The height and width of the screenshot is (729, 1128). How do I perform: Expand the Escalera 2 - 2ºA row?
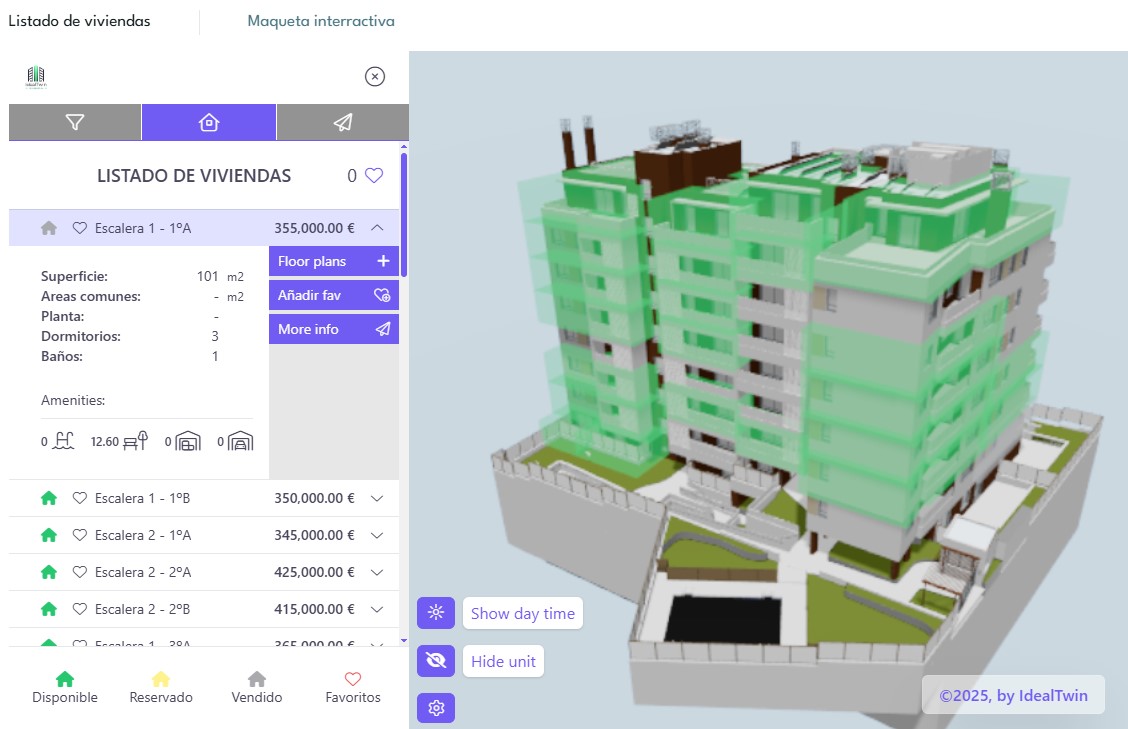tap(377, 572)
